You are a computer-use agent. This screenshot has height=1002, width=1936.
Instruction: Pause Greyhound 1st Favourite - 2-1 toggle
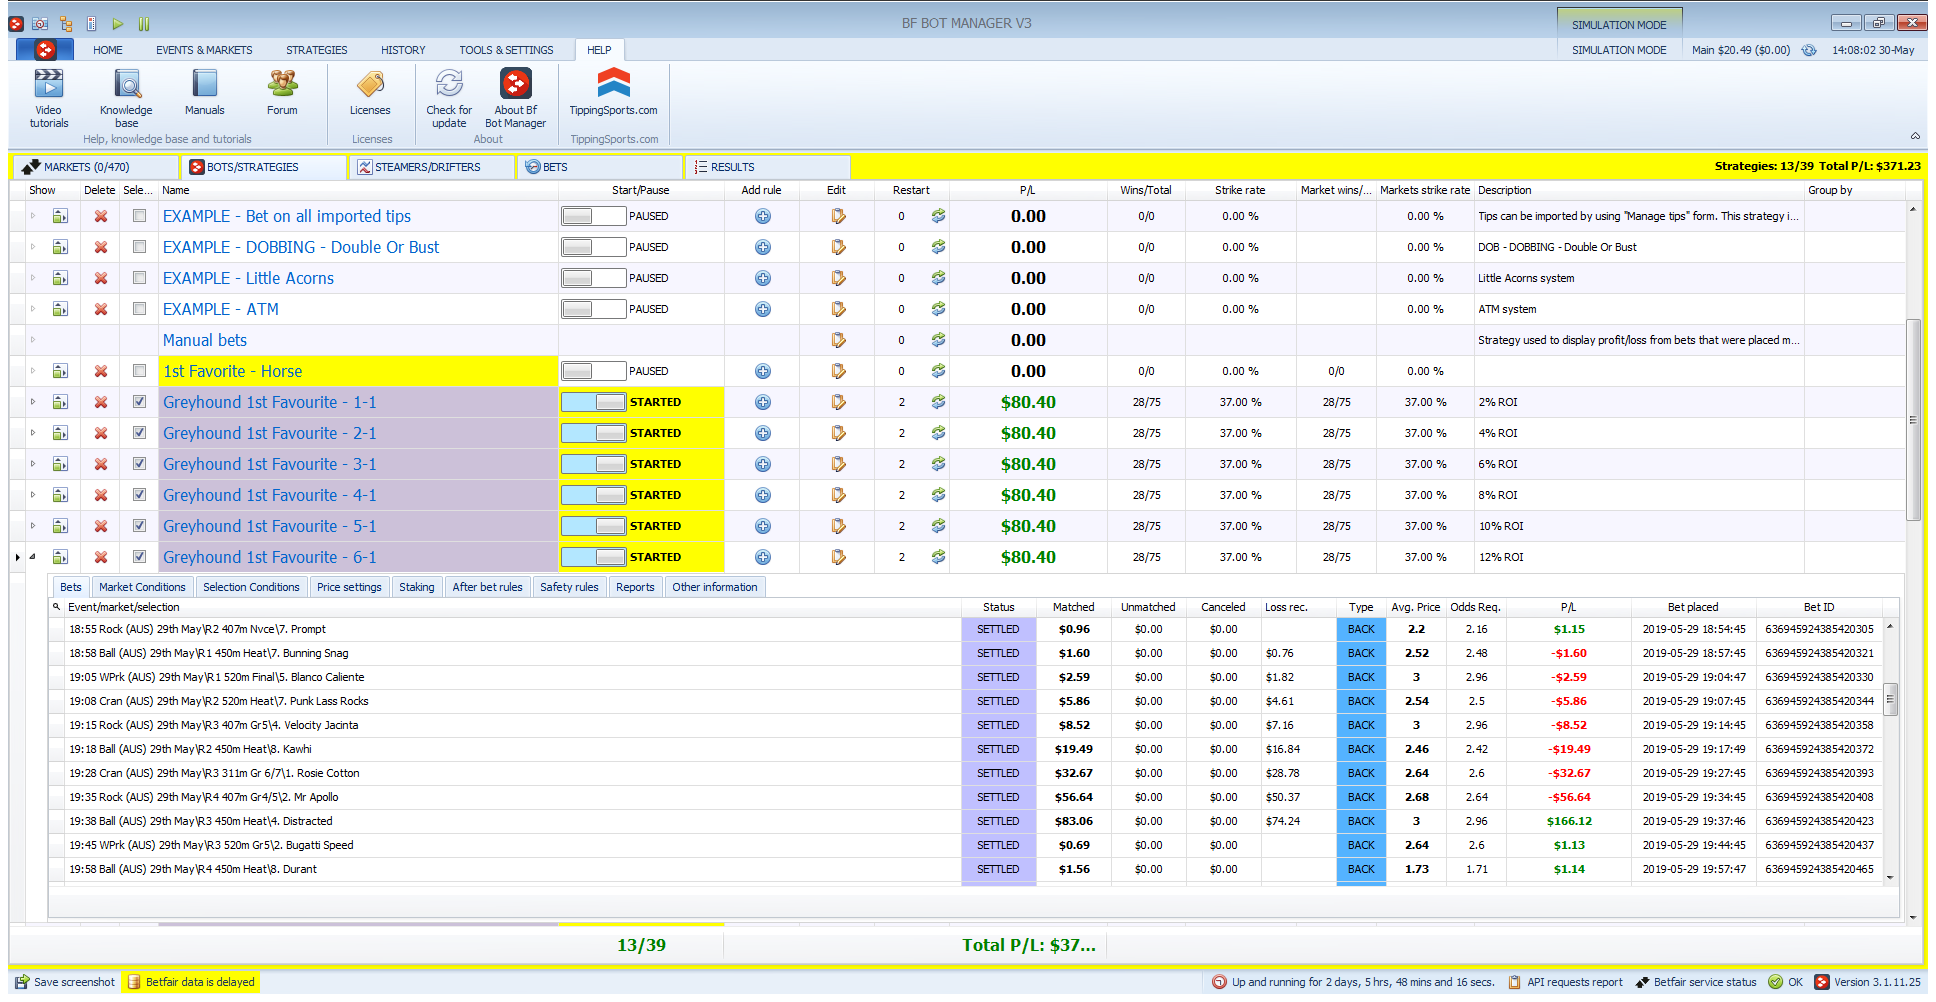(x=593, y=433)
